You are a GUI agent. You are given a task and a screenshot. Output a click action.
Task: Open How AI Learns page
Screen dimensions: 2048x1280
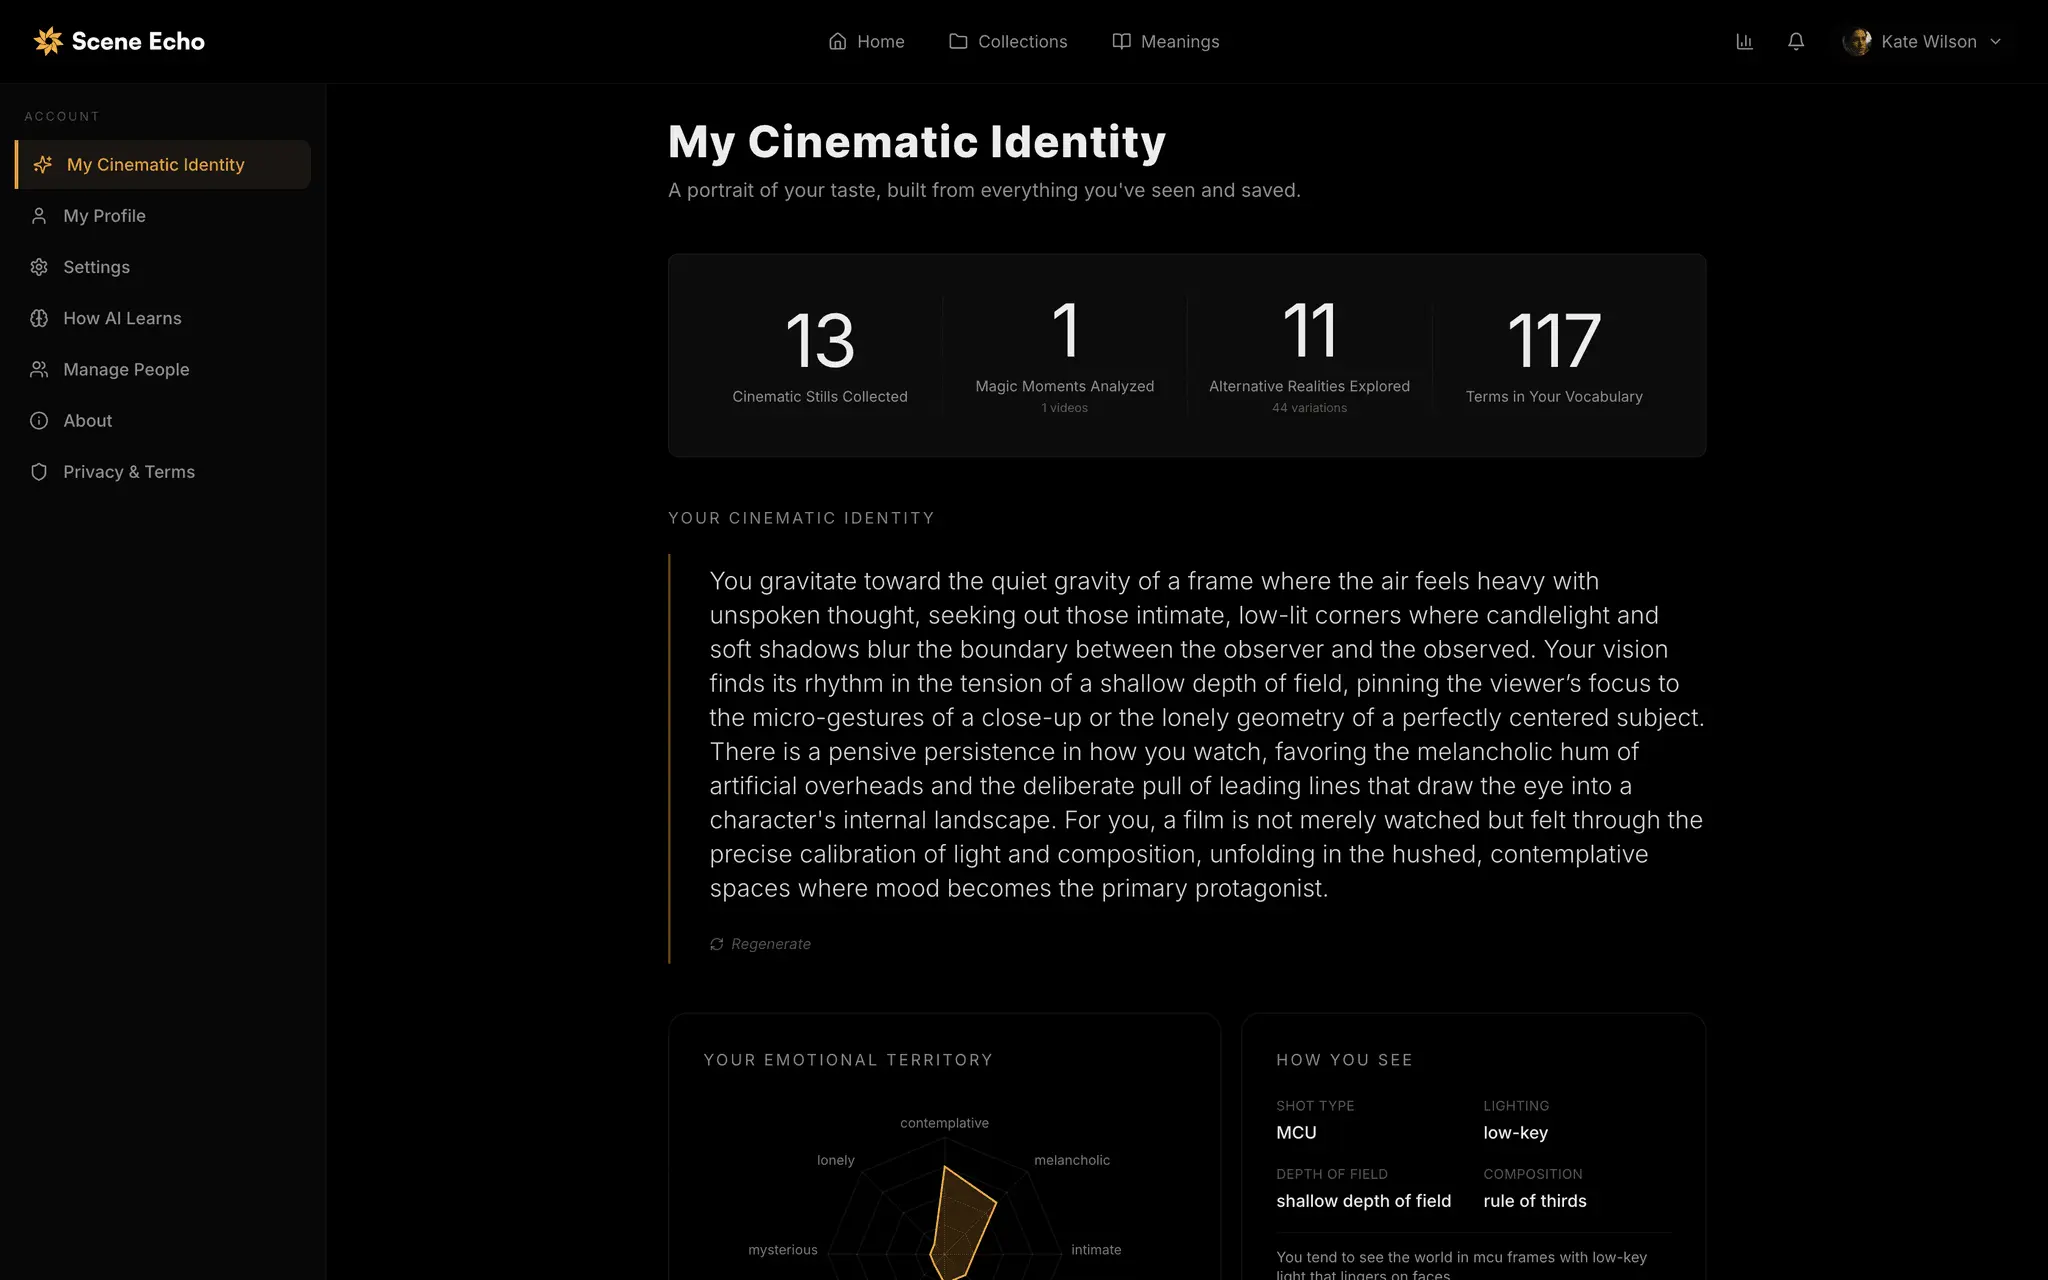pyautogui.click(x=163, y=318)
